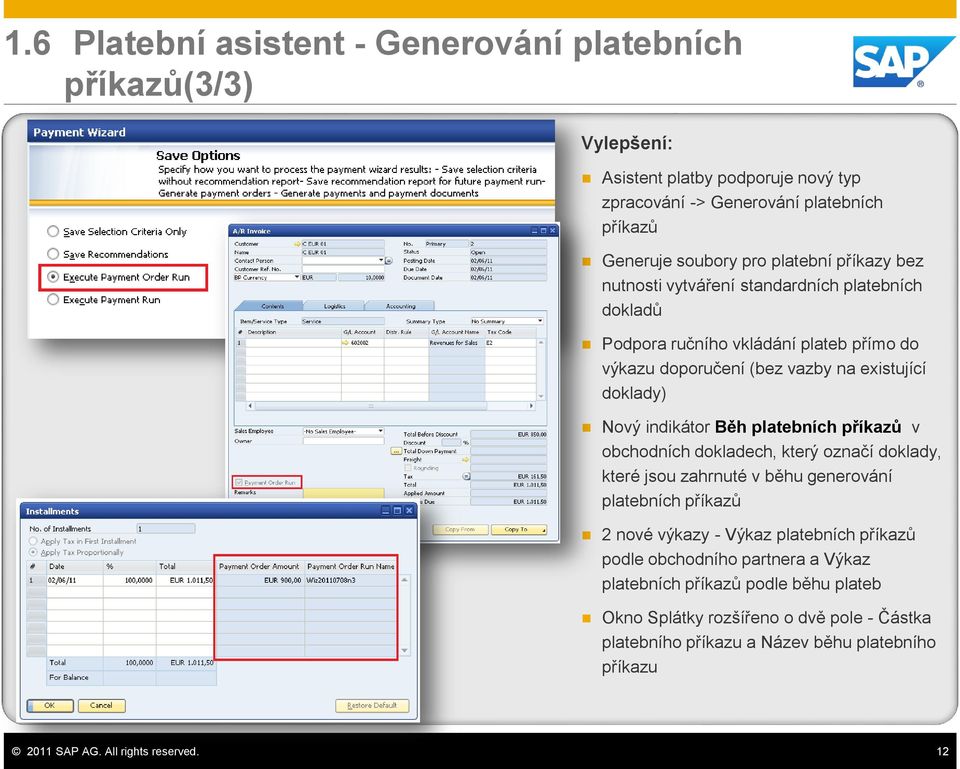Close the A/R Invoice window
960x769 pixels.
click(x=552, y=231)
